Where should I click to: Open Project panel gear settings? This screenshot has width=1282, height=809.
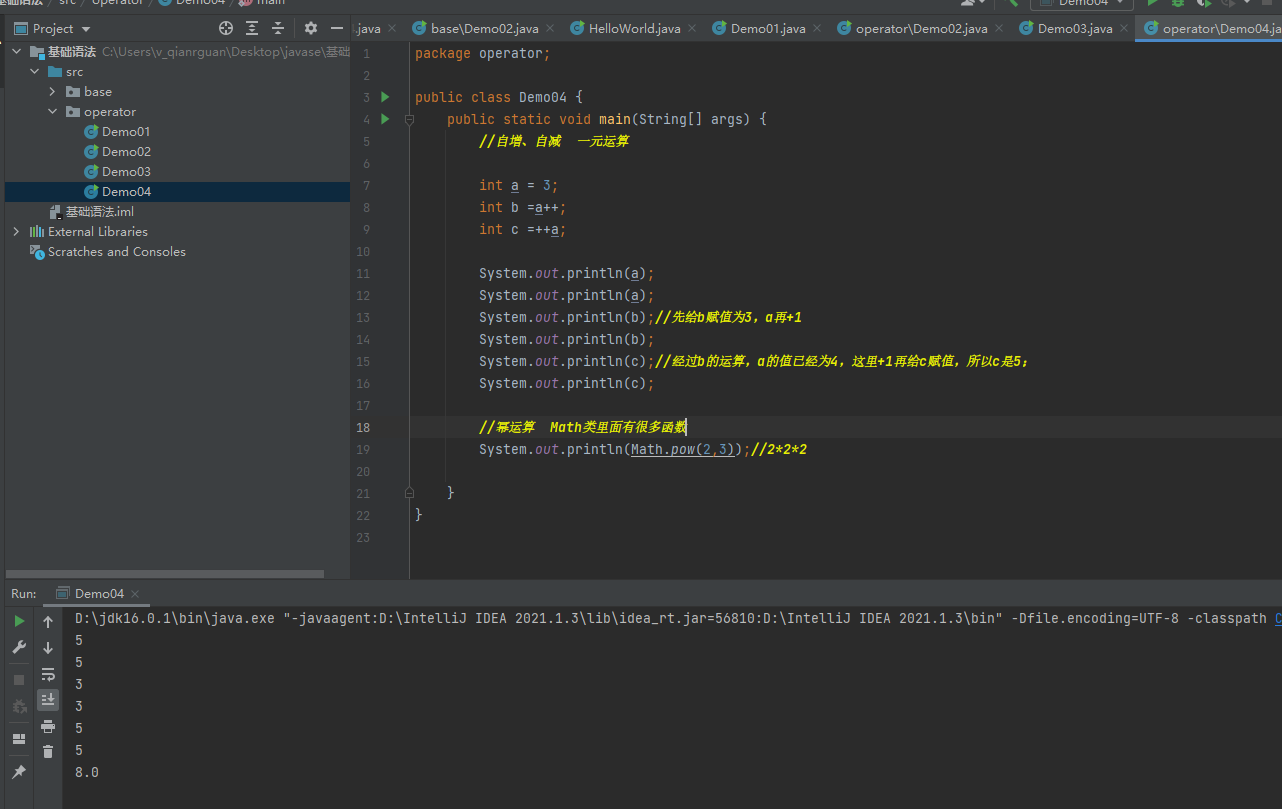[311, 29]
